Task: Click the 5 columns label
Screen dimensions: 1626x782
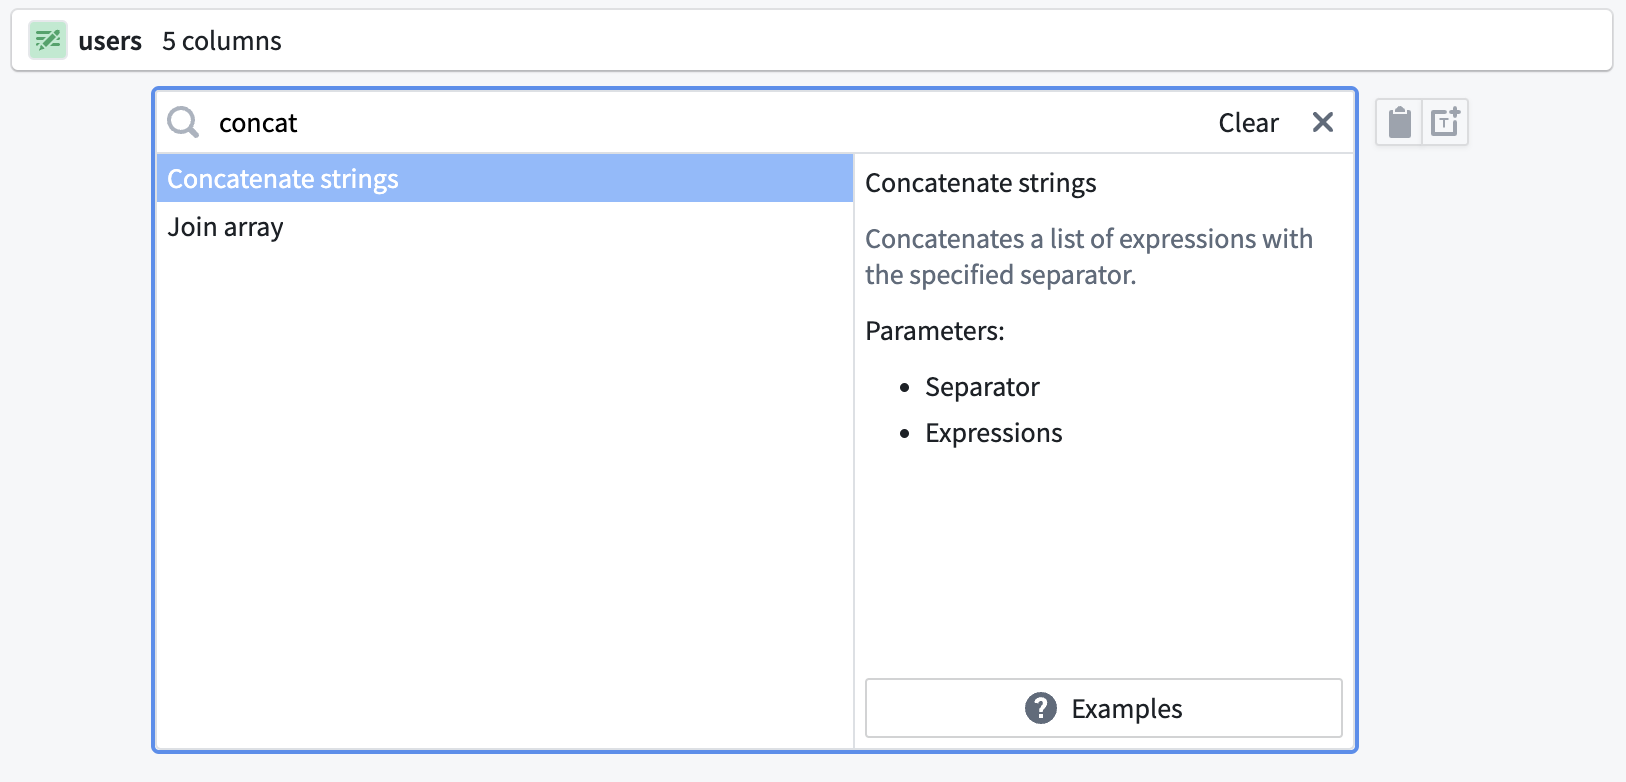Action: click(222, 41)
